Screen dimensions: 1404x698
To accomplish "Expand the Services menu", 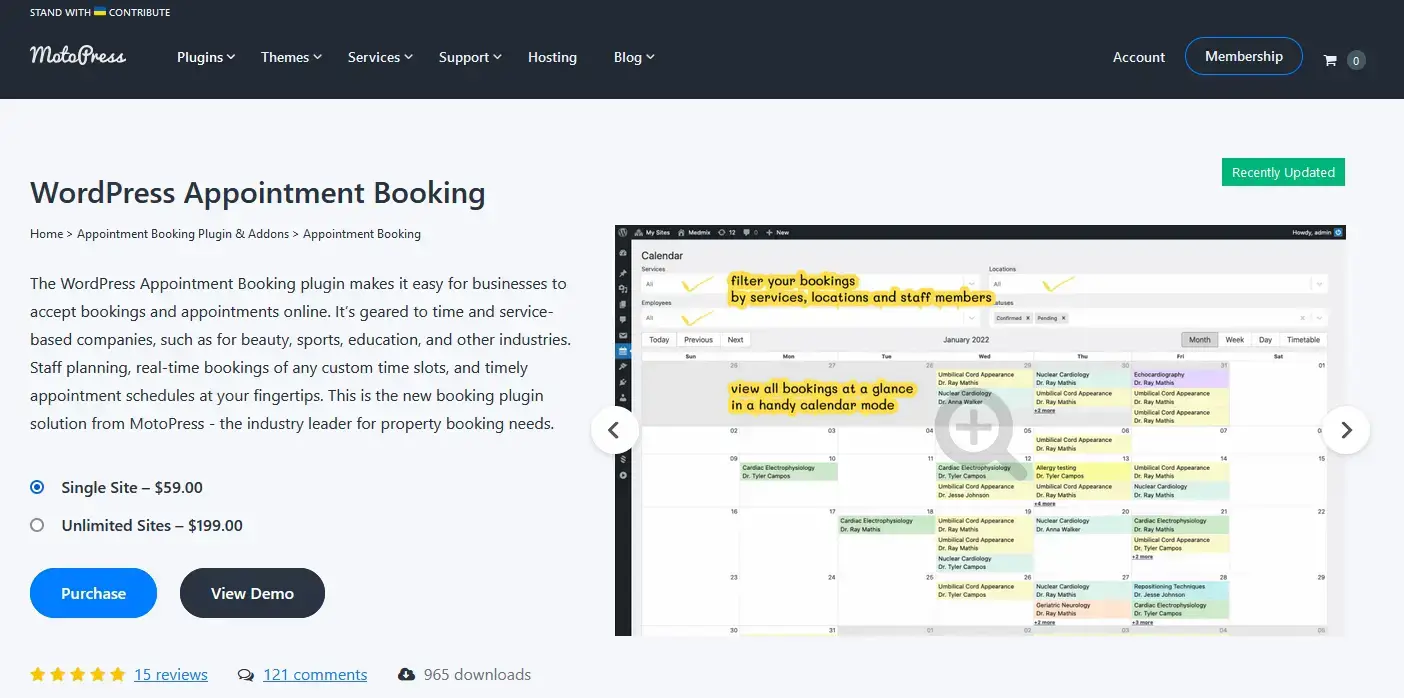I will coord(380,57).
